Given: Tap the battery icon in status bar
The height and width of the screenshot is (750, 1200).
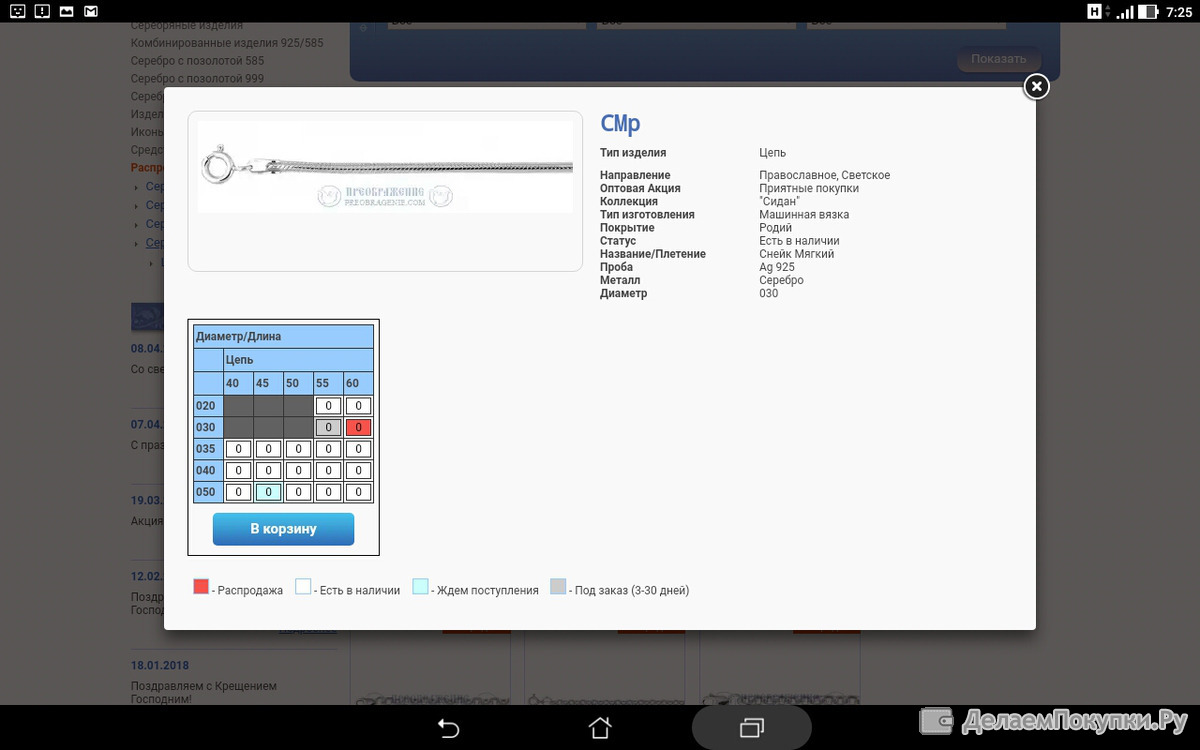Looking at the screenshot, I should [1150, 12].
